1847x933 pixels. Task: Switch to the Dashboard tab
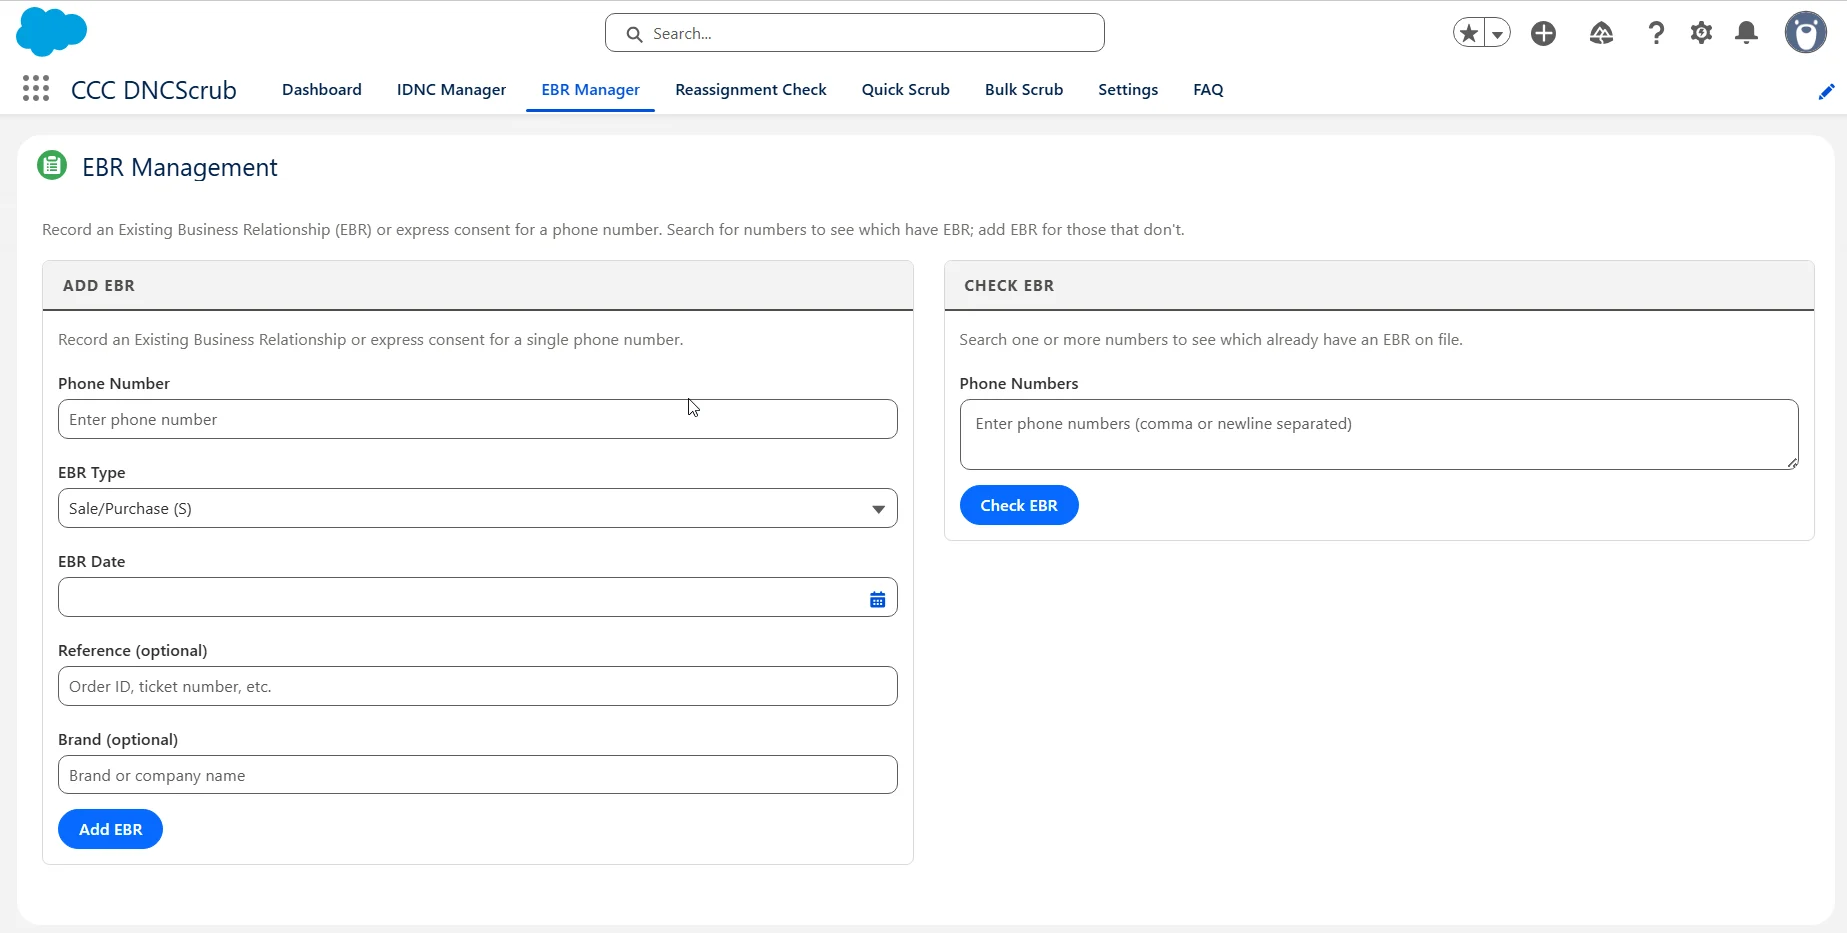[322, 89]
